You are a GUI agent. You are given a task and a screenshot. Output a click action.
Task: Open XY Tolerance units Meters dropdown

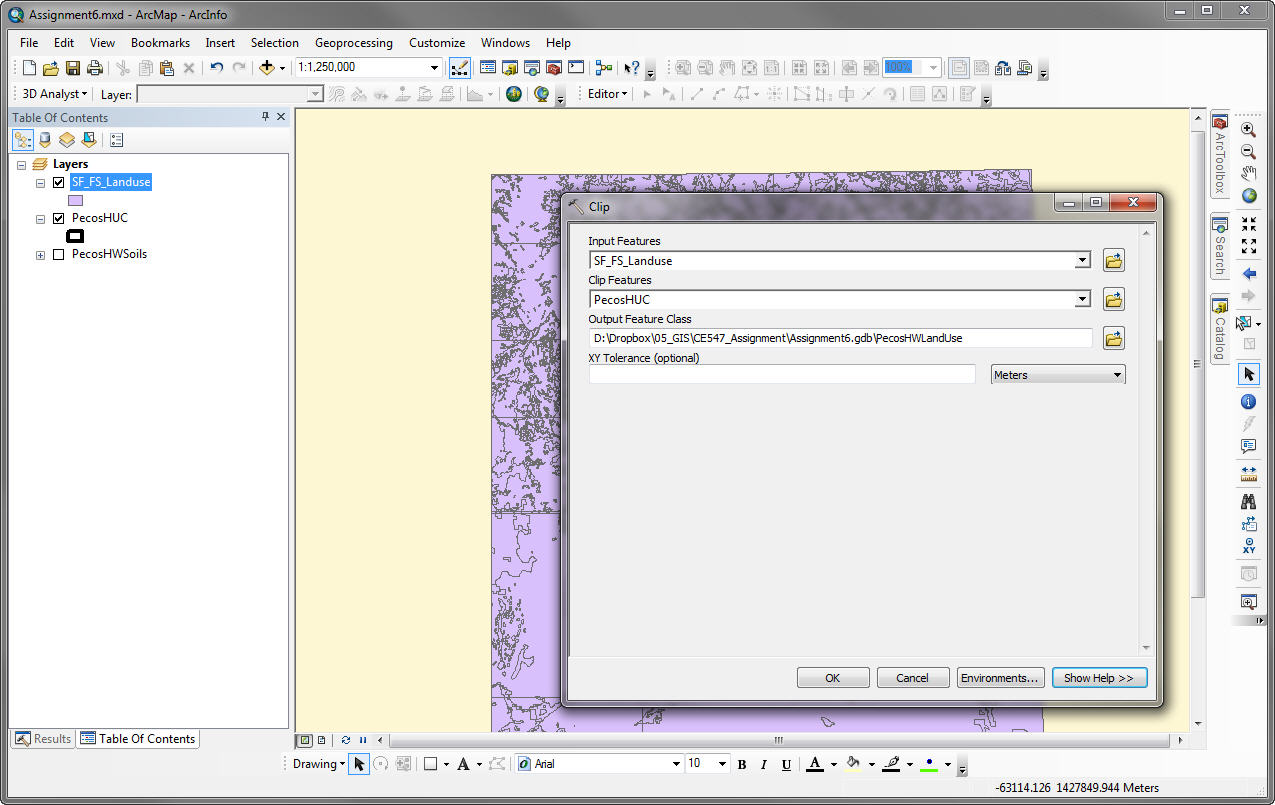(1058, 375)
